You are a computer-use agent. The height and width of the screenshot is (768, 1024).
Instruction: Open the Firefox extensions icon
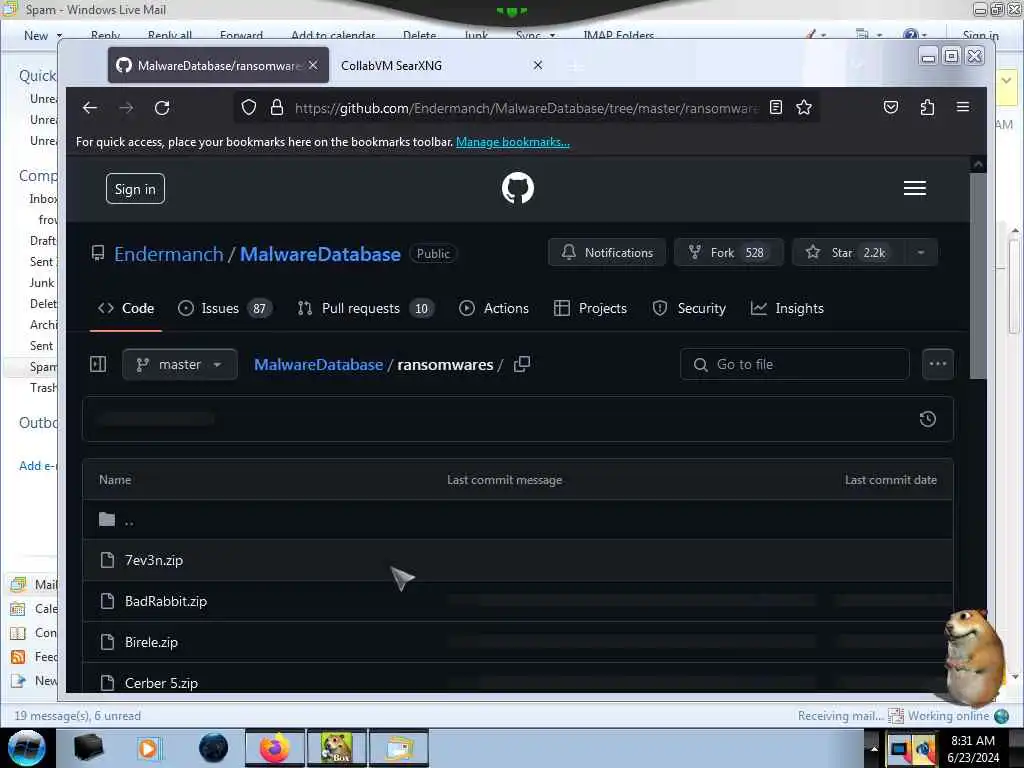point(927,107)
